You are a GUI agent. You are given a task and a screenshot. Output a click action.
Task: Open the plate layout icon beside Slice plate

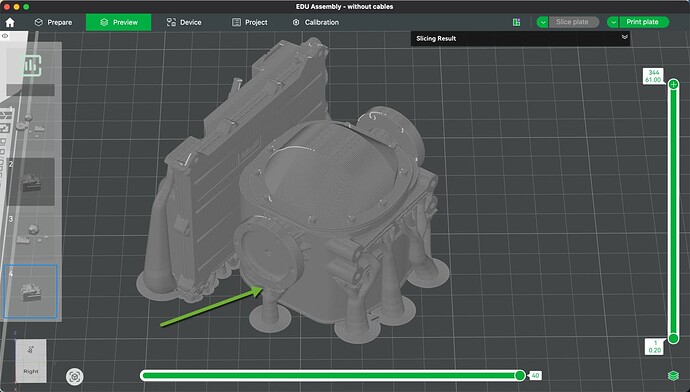point(517,22)
